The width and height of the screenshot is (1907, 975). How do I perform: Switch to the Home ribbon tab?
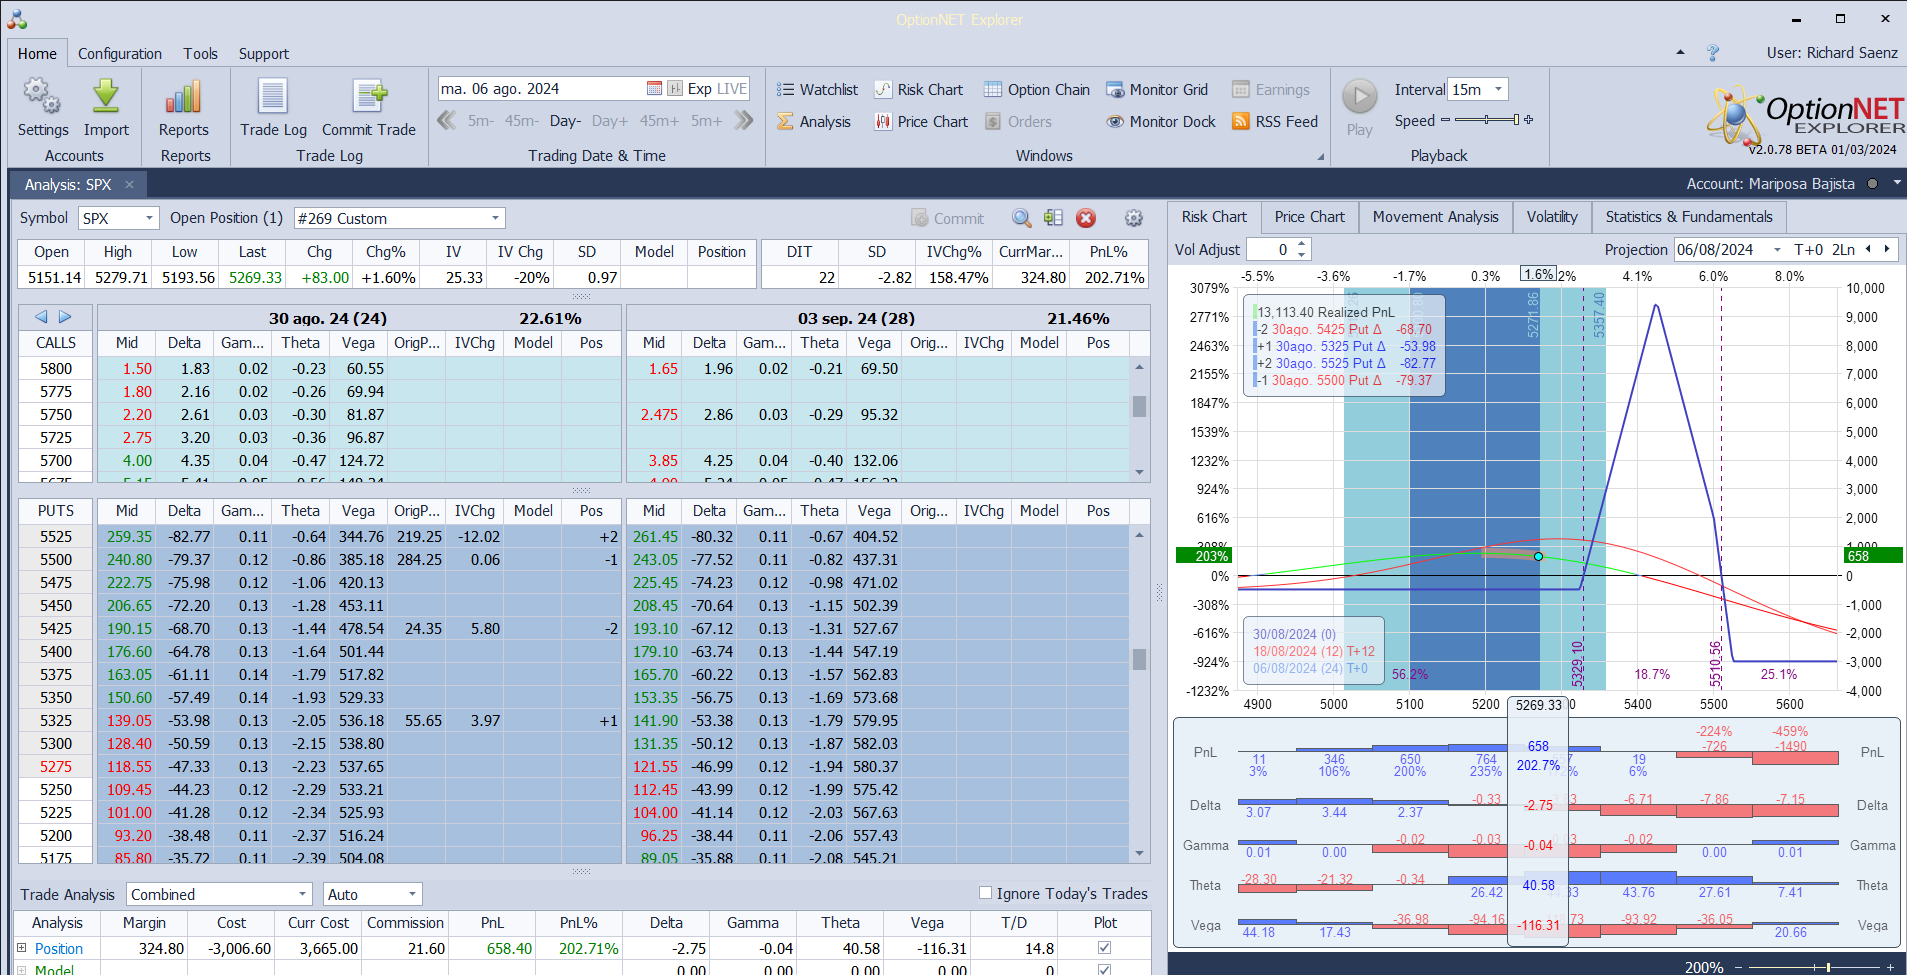pyautogui.click(x=37, y=53)
